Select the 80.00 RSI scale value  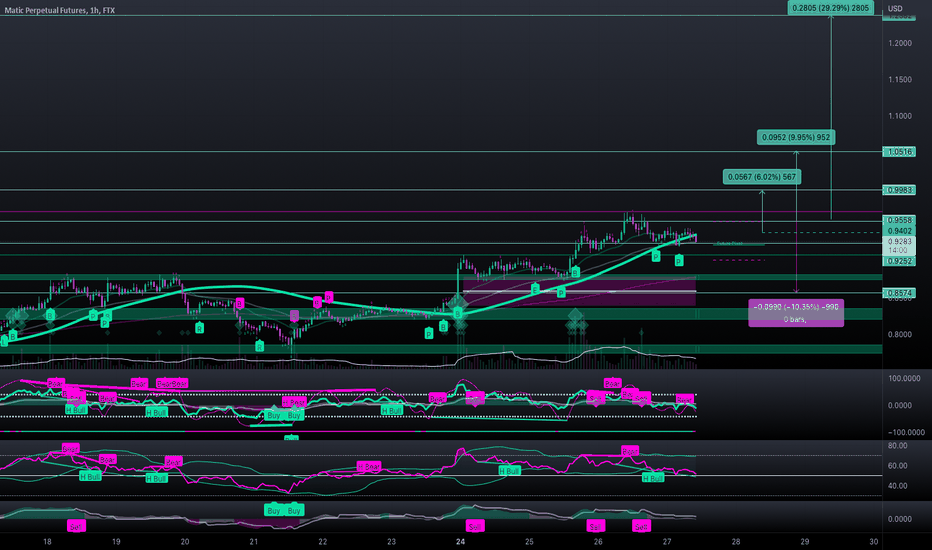[x=898, y=445]
